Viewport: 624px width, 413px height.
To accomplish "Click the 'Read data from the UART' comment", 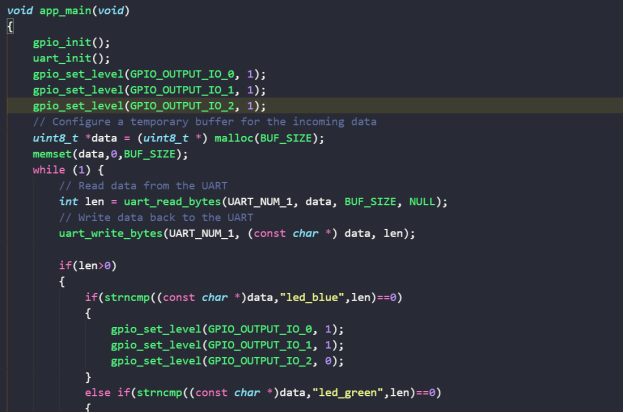I will click(x=143, y=186).
